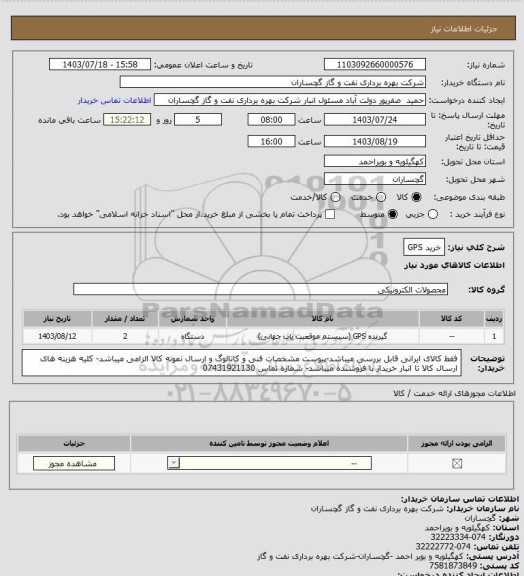Click the الزامی بودن ارائه مجوز header
The image size is (524, 576).
tap(456, 443)
